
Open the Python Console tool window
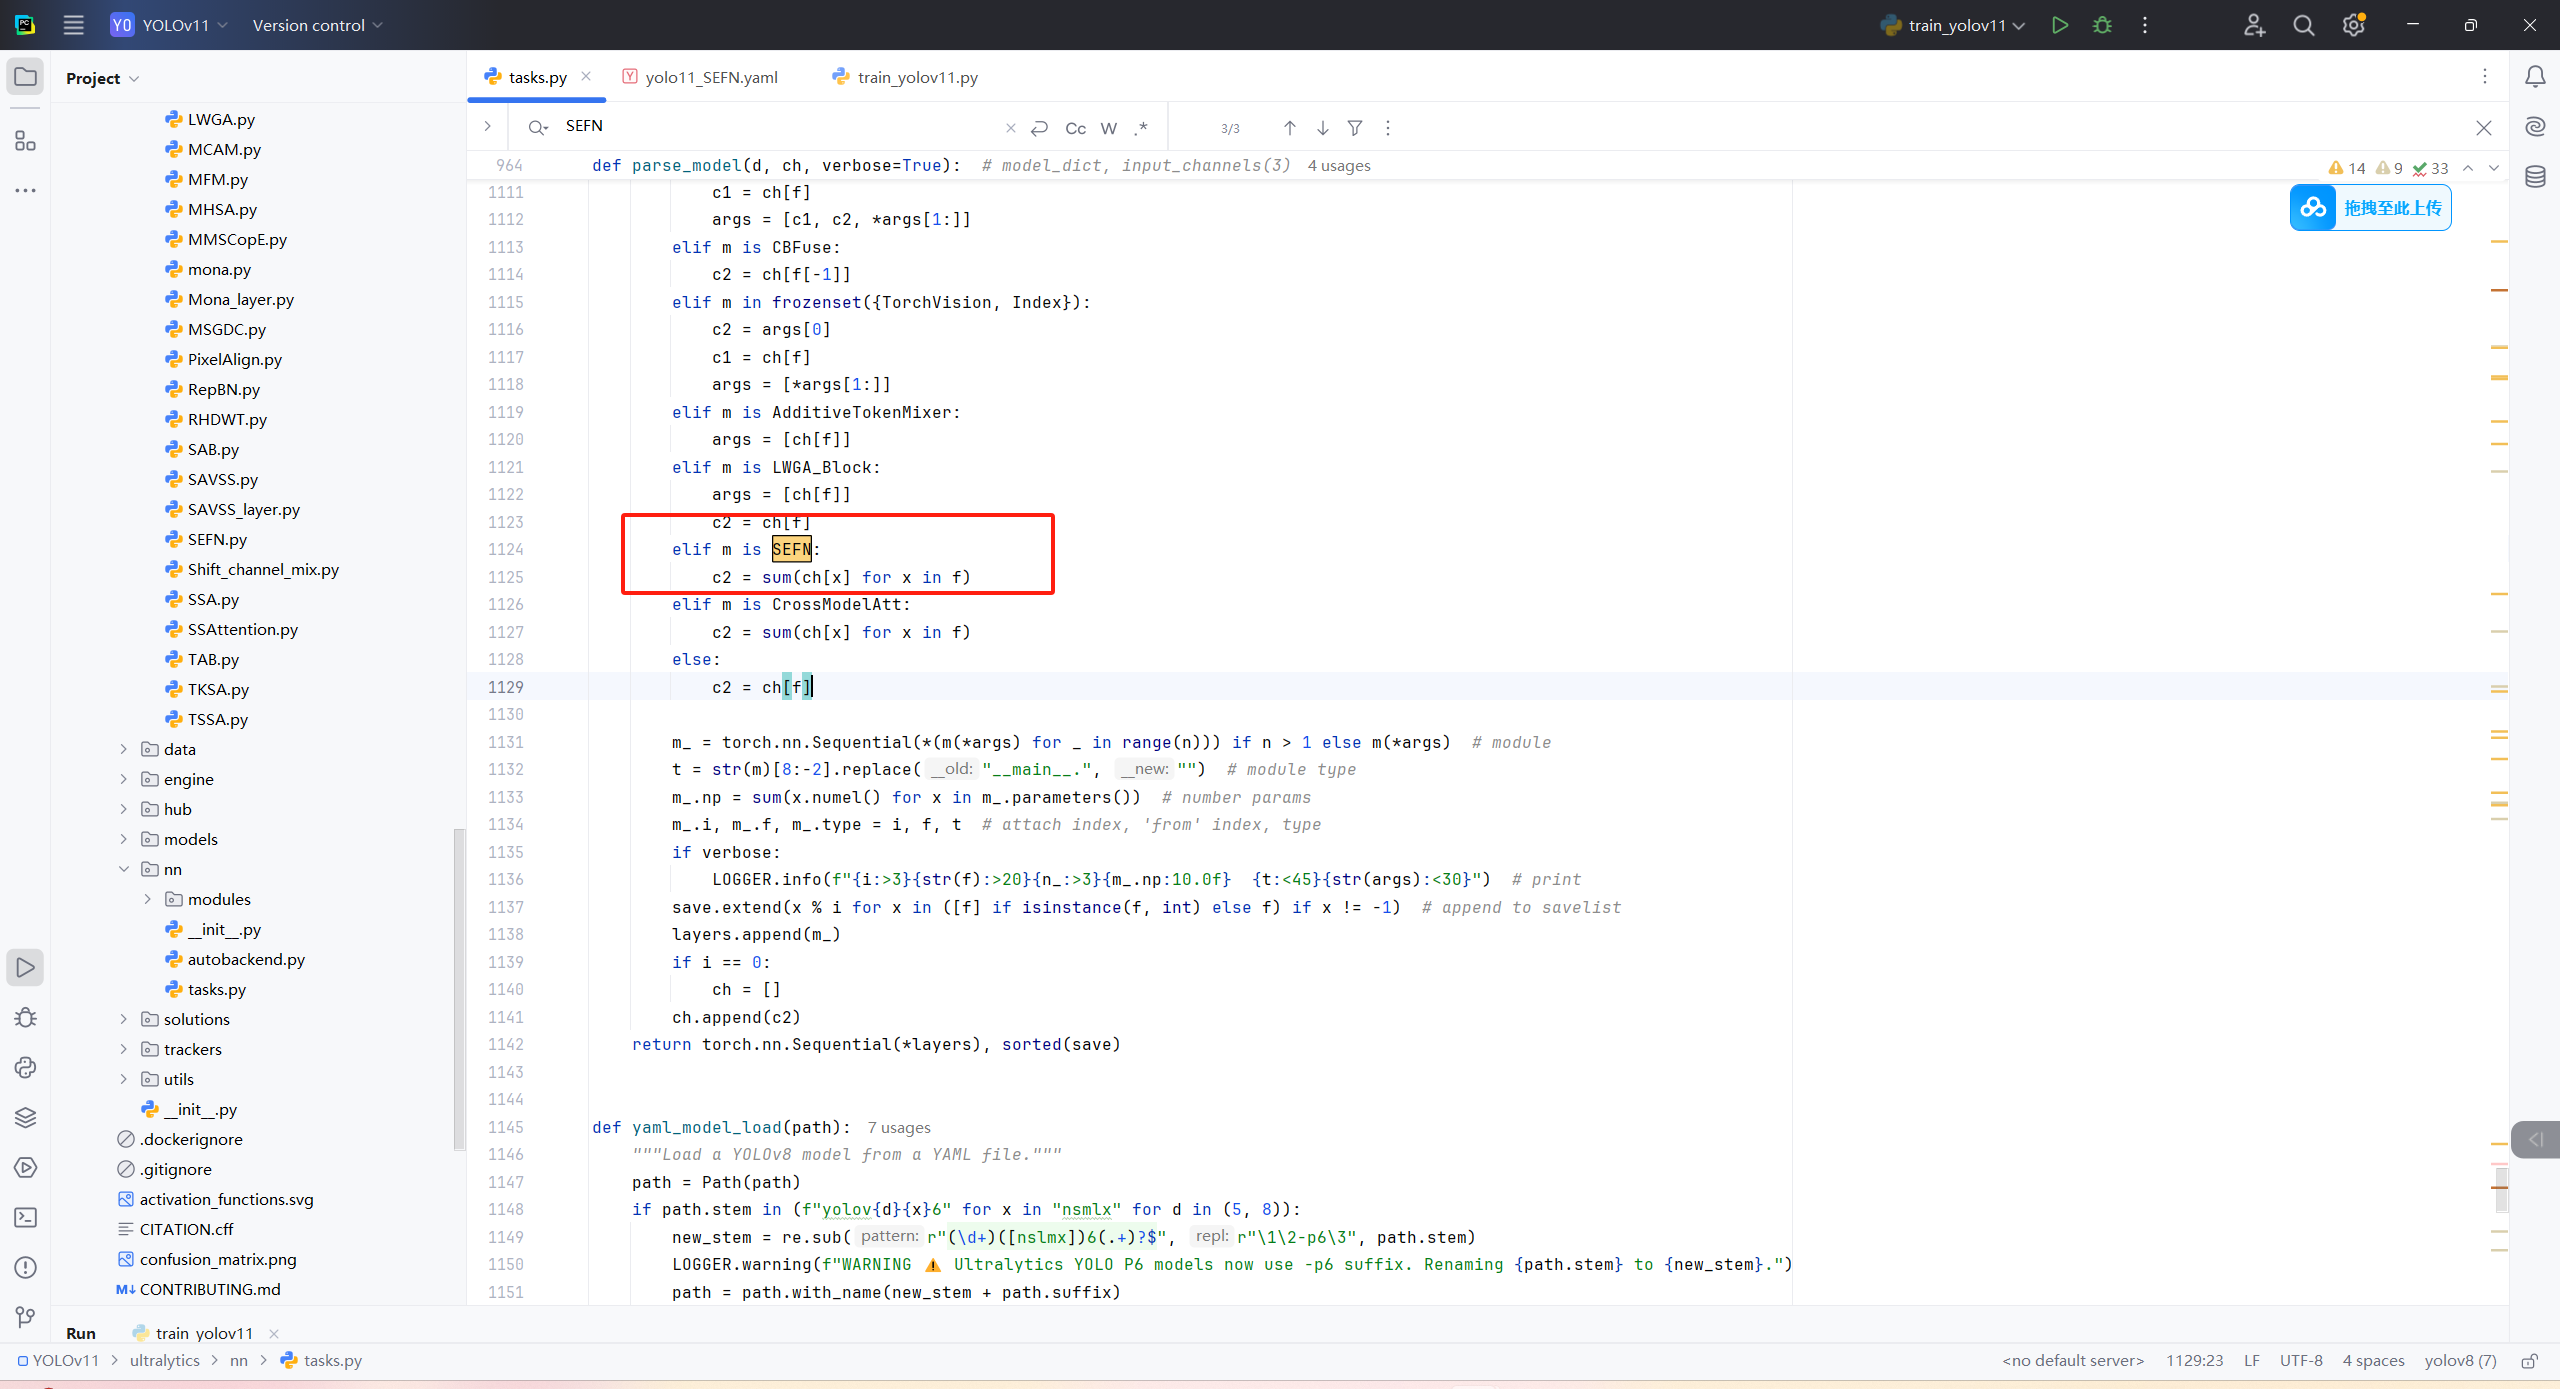(26, 1067)
